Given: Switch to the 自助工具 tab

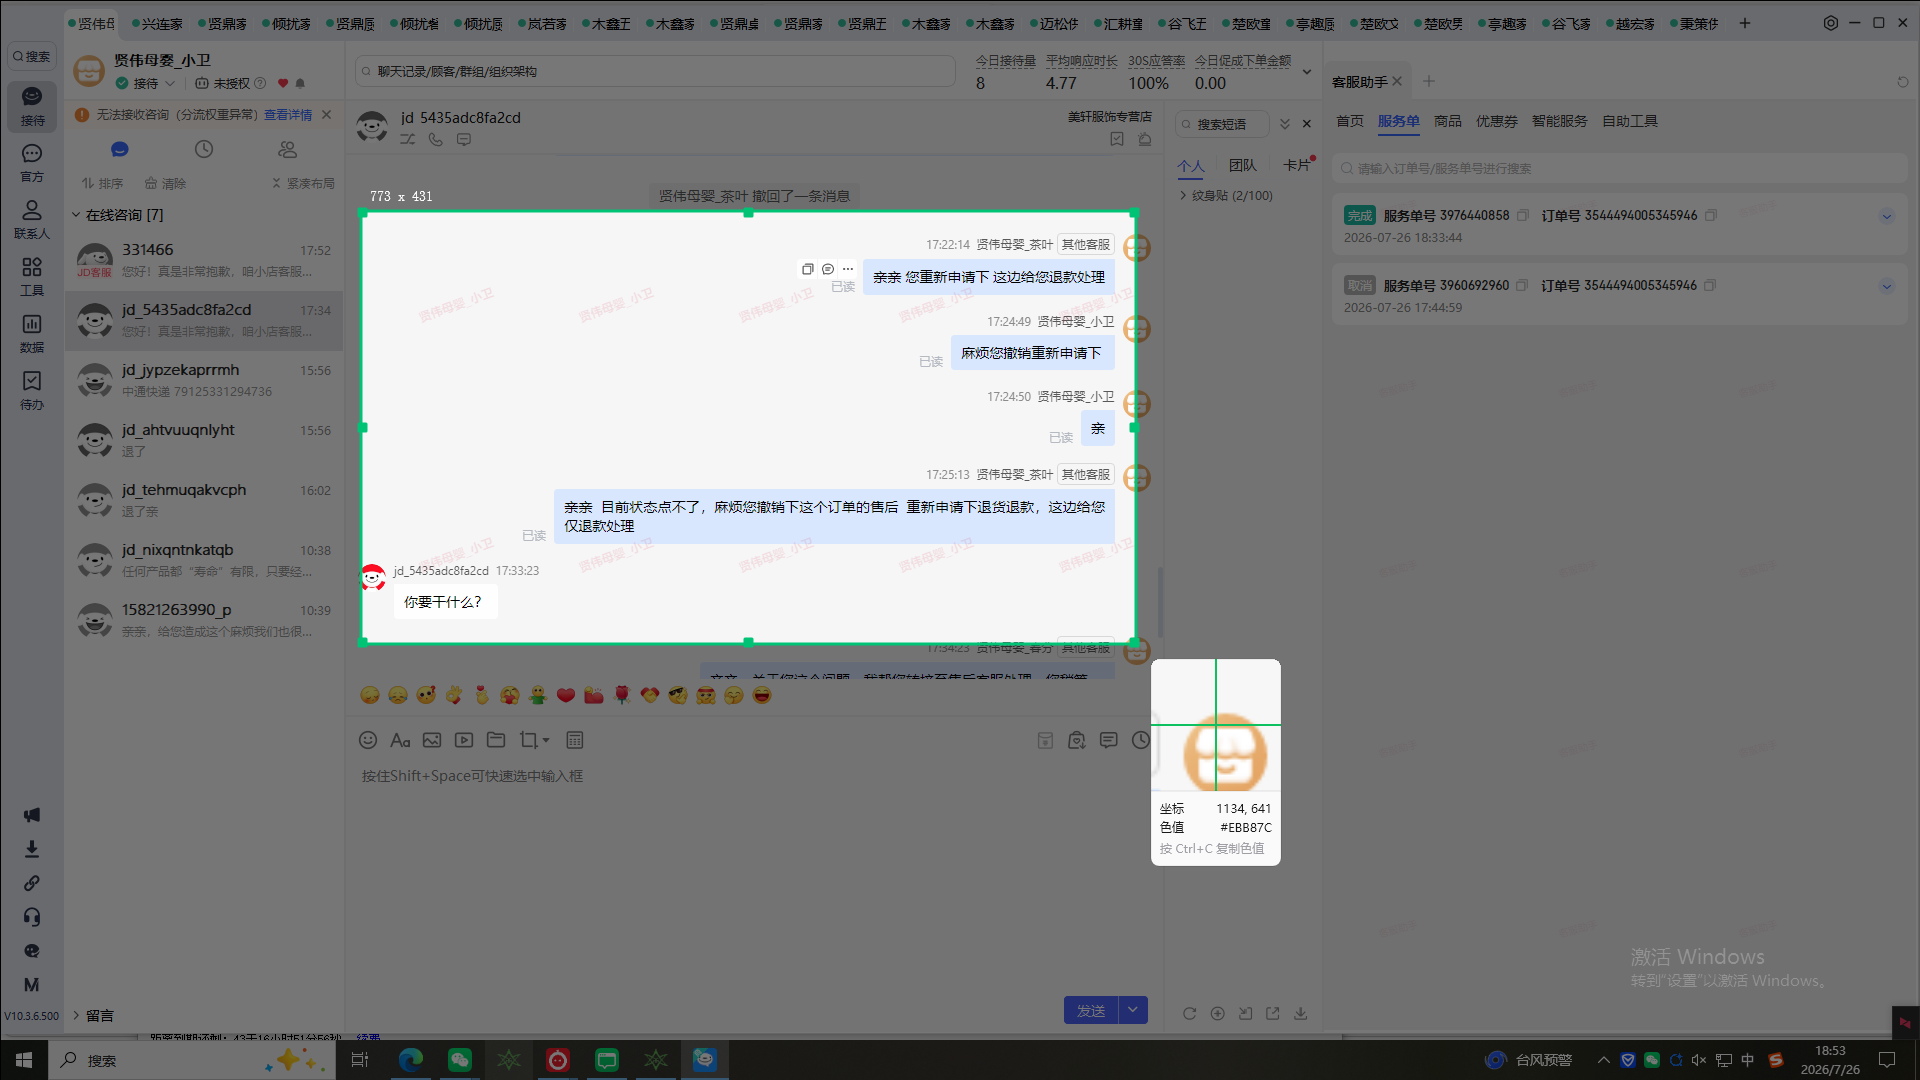Looking at the screenshot, I should [1630, 121].
